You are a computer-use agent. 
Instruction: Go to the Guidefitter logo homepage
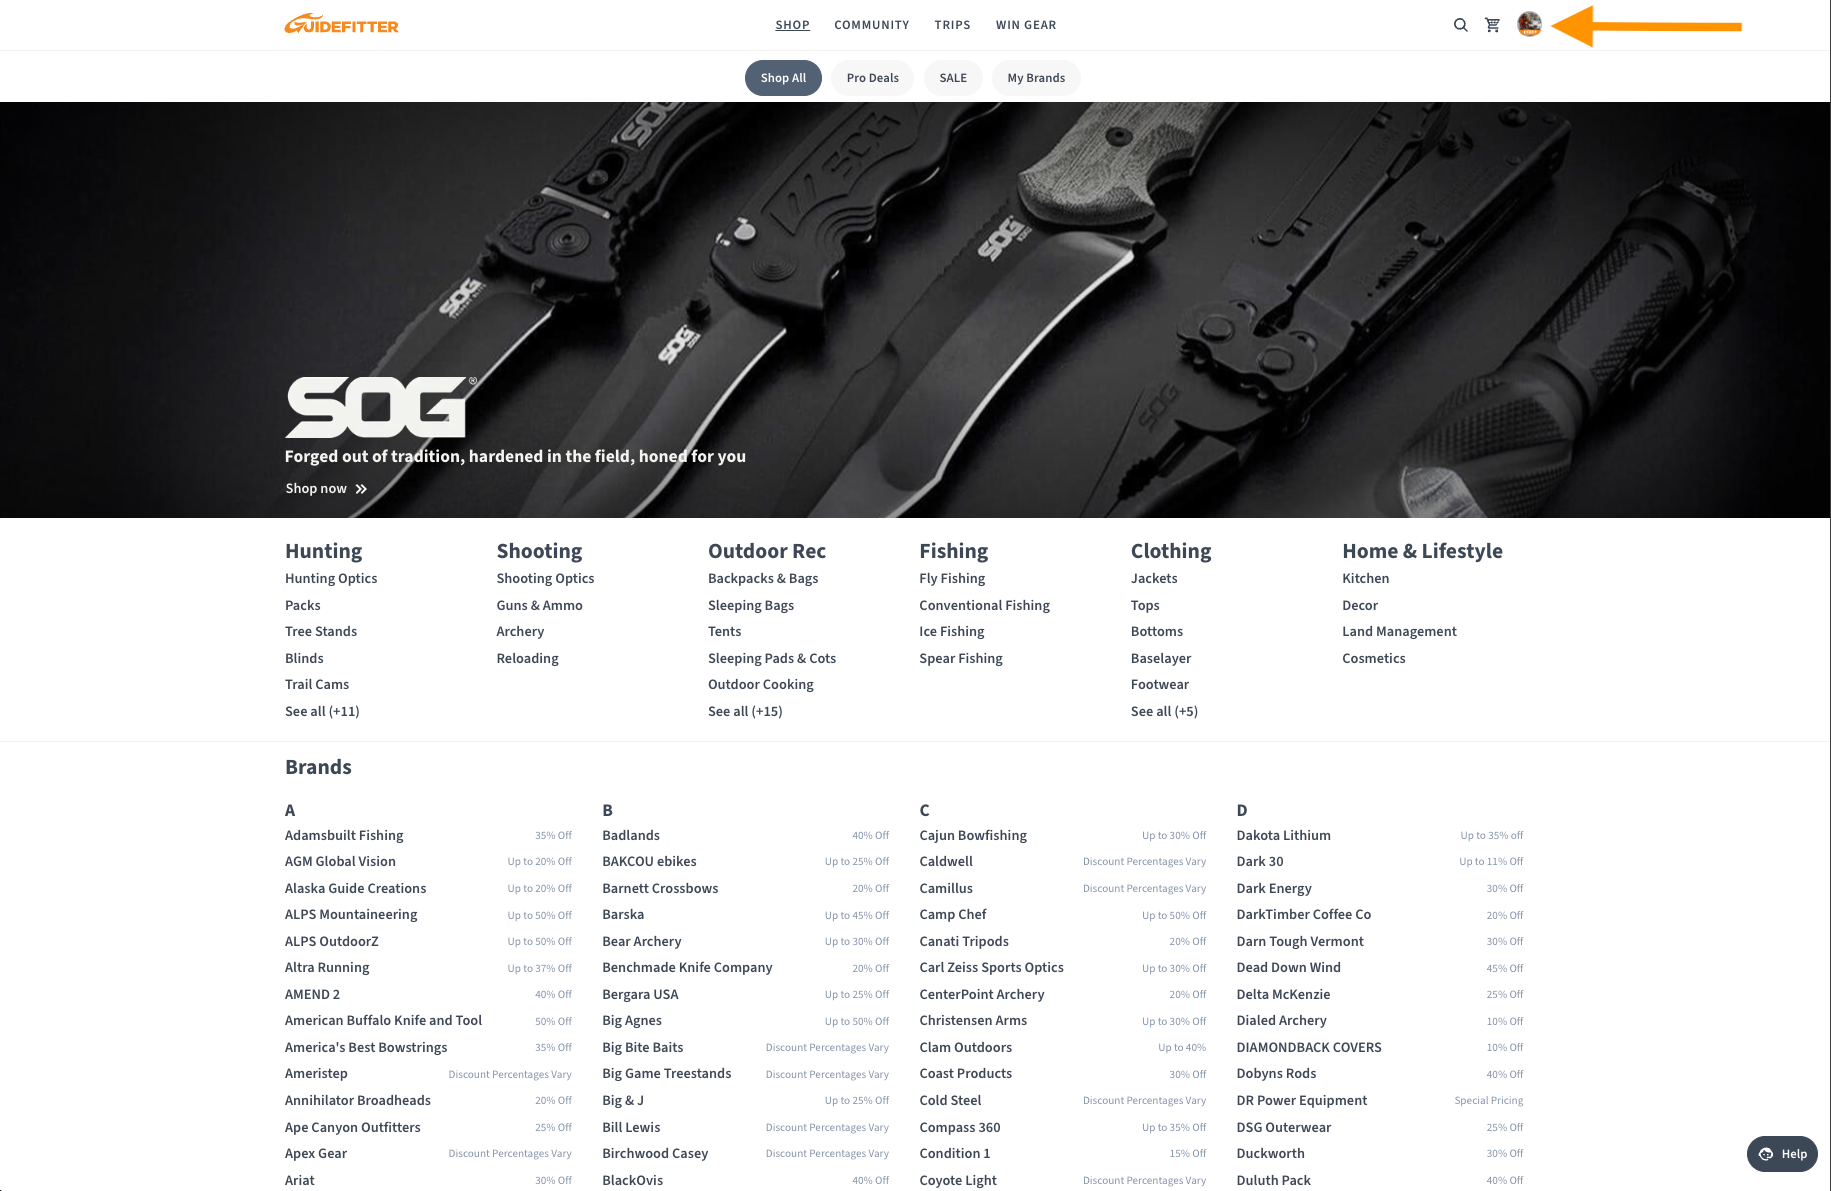[x=342, y=25]
